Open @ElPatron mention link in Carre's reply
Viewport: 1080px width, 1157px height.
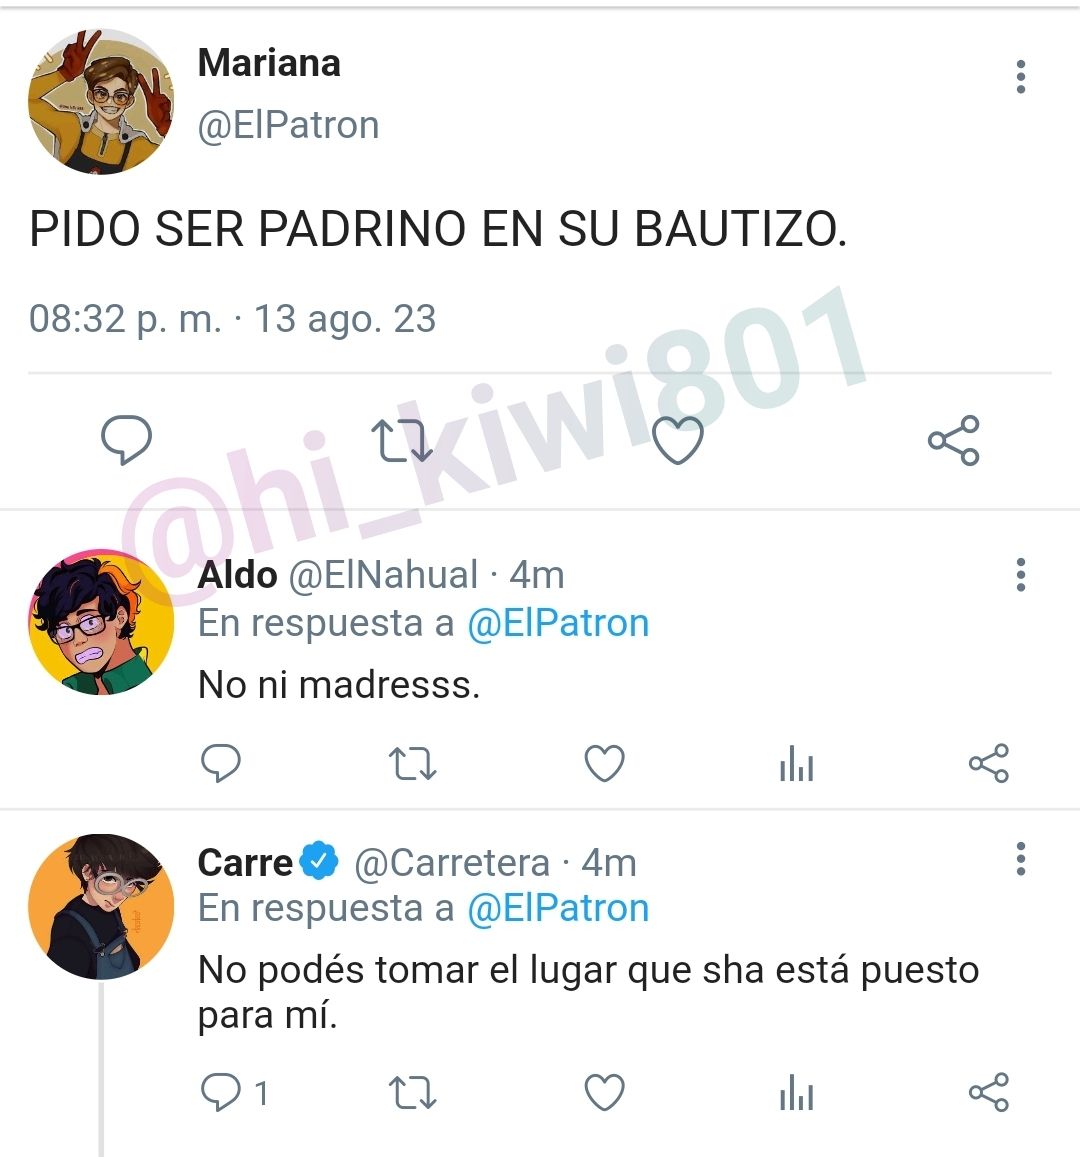pyautogui.click(x=558, y=908)
